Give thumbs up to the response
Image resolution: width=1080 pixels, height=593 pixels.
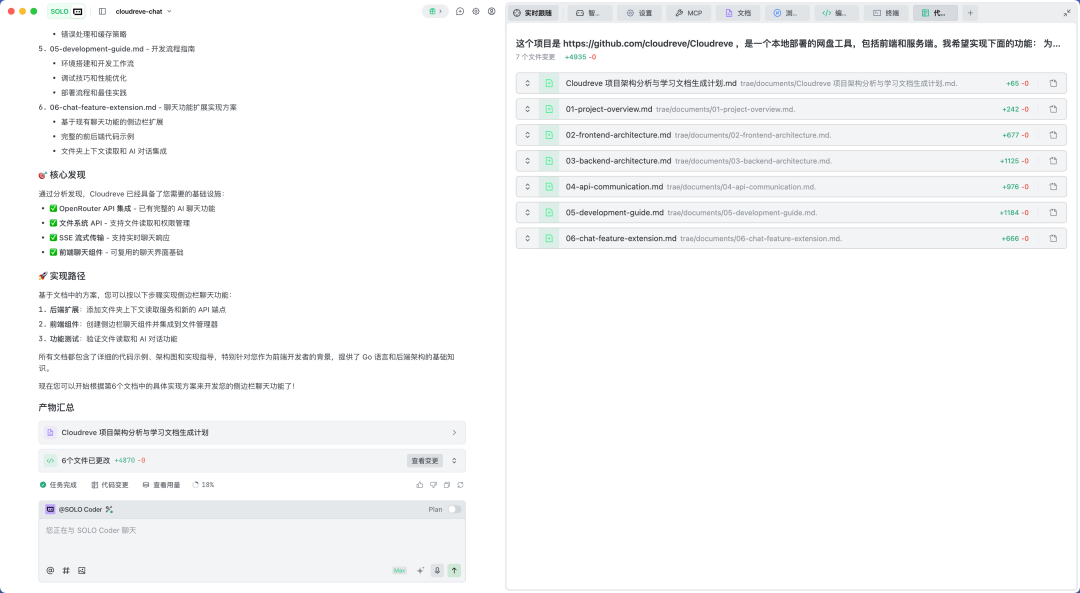pyautogui.click(x=419, y=485)
